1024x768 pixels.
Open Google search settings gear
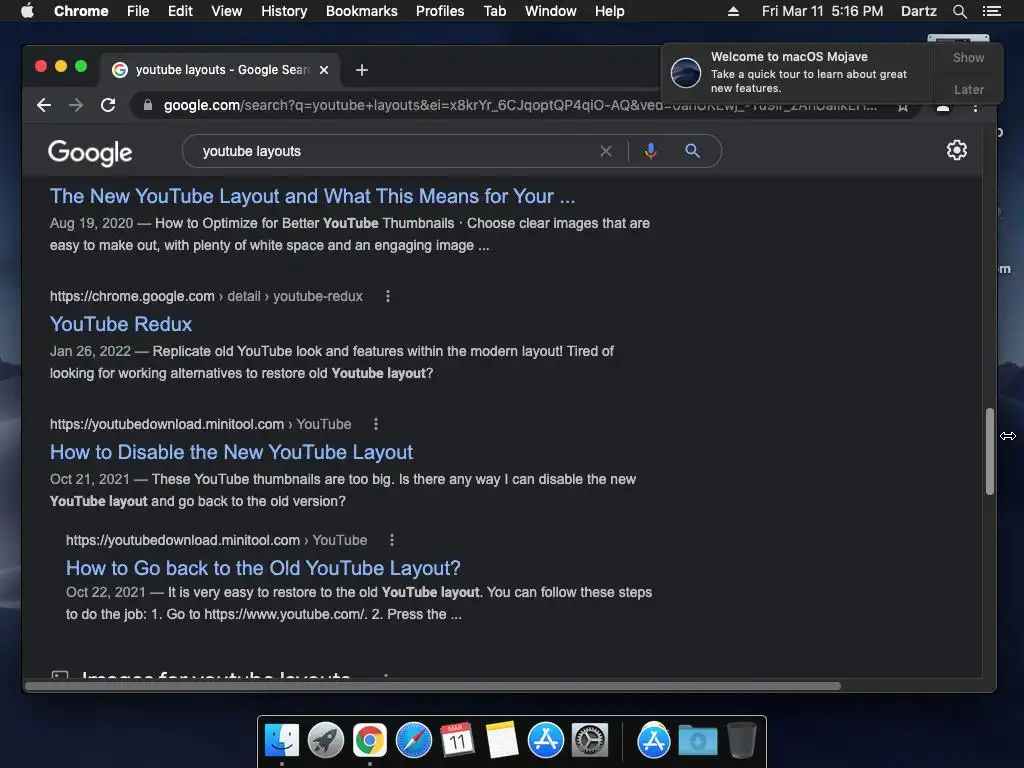pos(957,150)
